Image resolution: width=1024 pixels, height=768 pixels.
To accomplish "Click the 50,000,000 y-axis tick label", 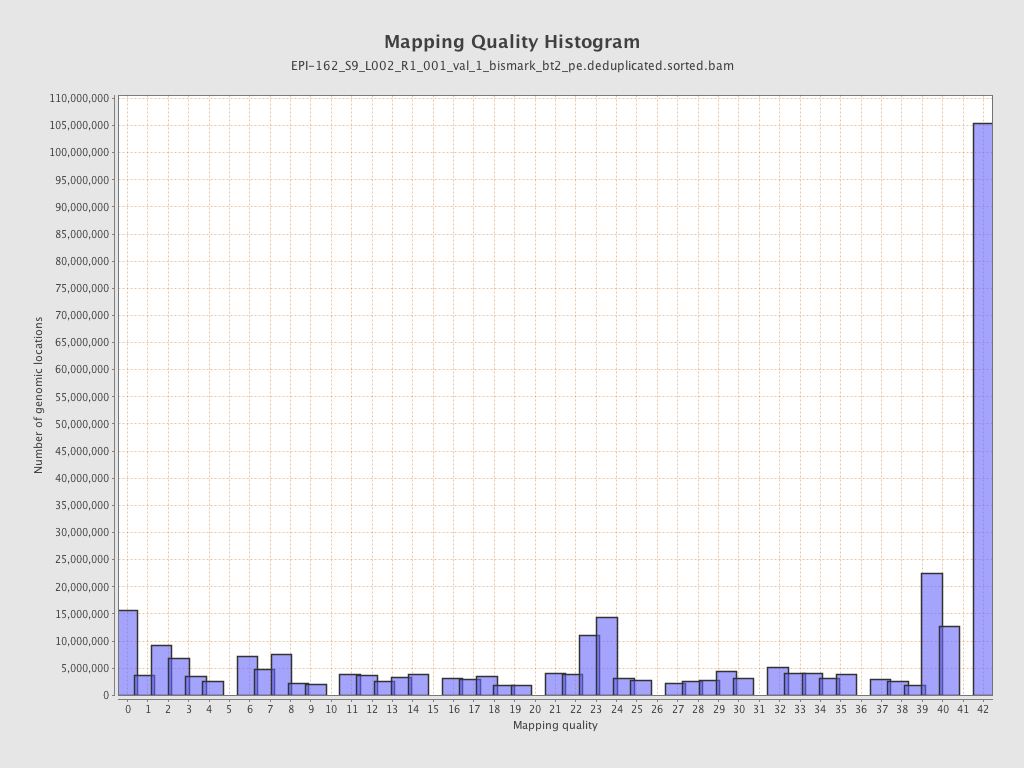I will (x=82, y=424).
